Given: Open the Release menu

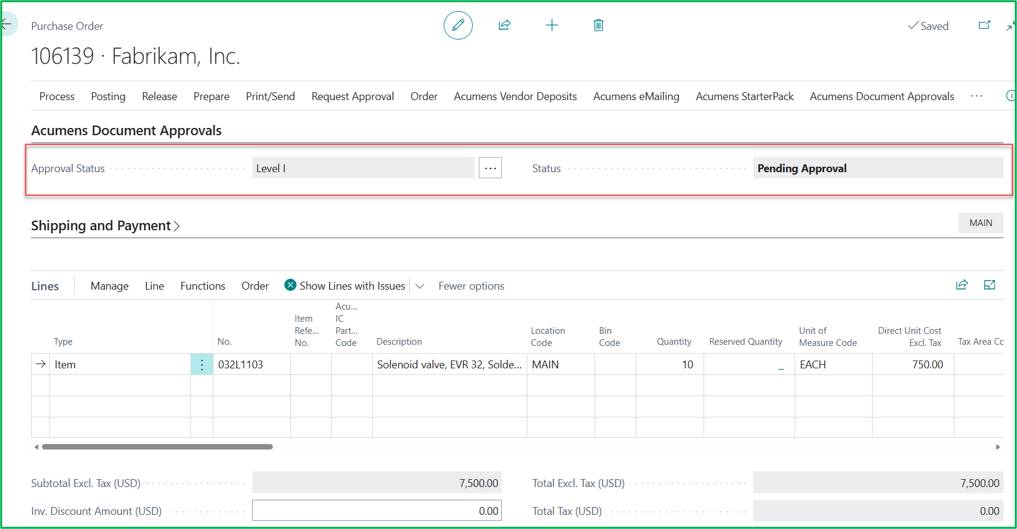Looking at the screenshot, I should coord(160,96).
